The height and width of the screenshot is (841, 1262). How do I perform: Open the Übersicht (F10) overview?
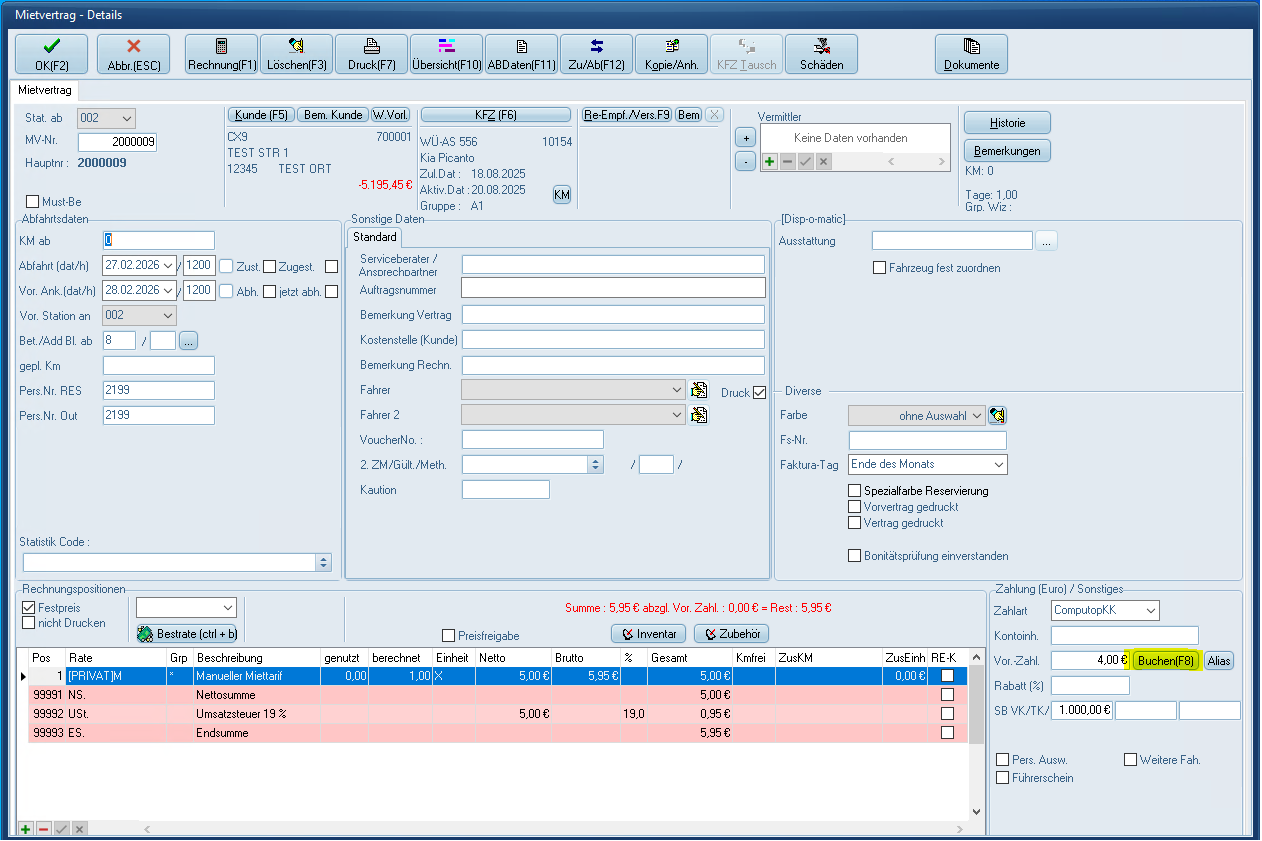coord(446,54)
